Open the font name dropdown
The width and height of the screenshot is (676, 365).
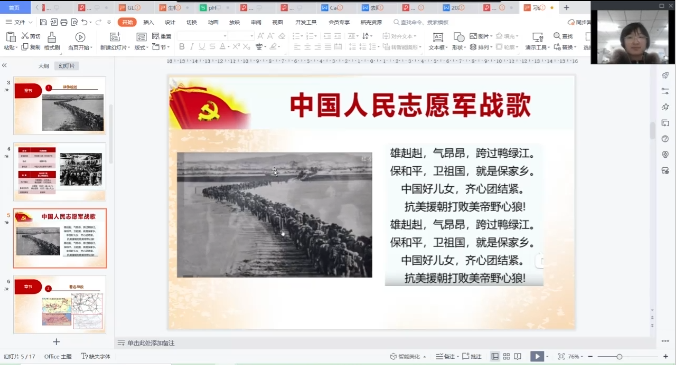[202, 36]
